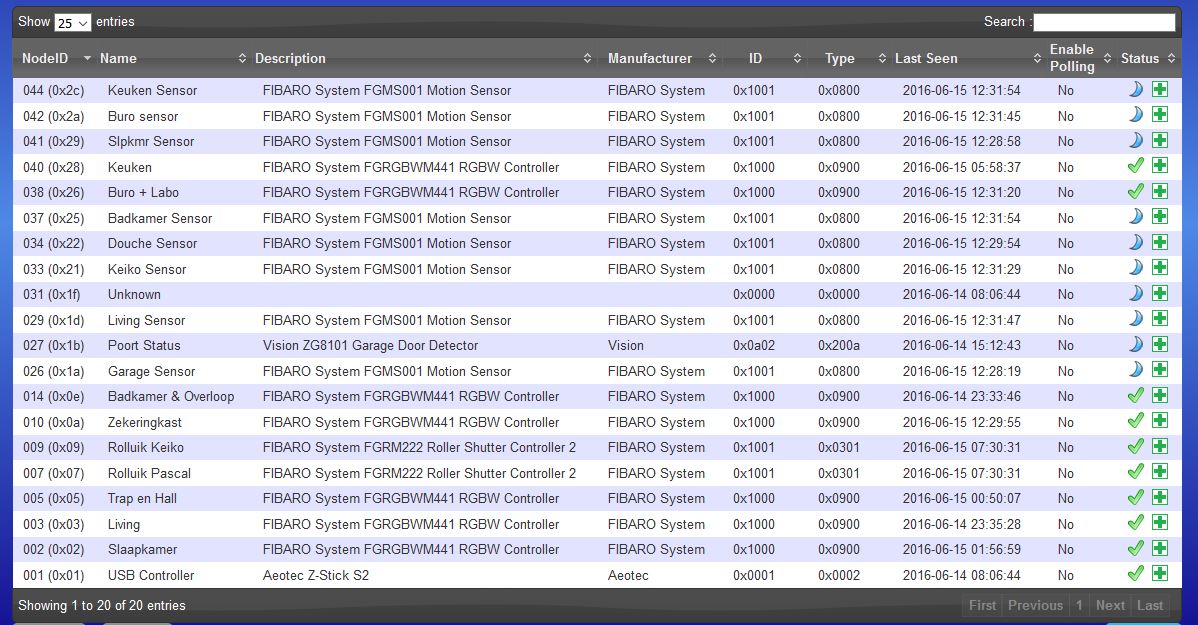Click plus icon for Rolluik Pascal row
1198x625 pixels.
pyautogui.click(x=1160, y=471)
